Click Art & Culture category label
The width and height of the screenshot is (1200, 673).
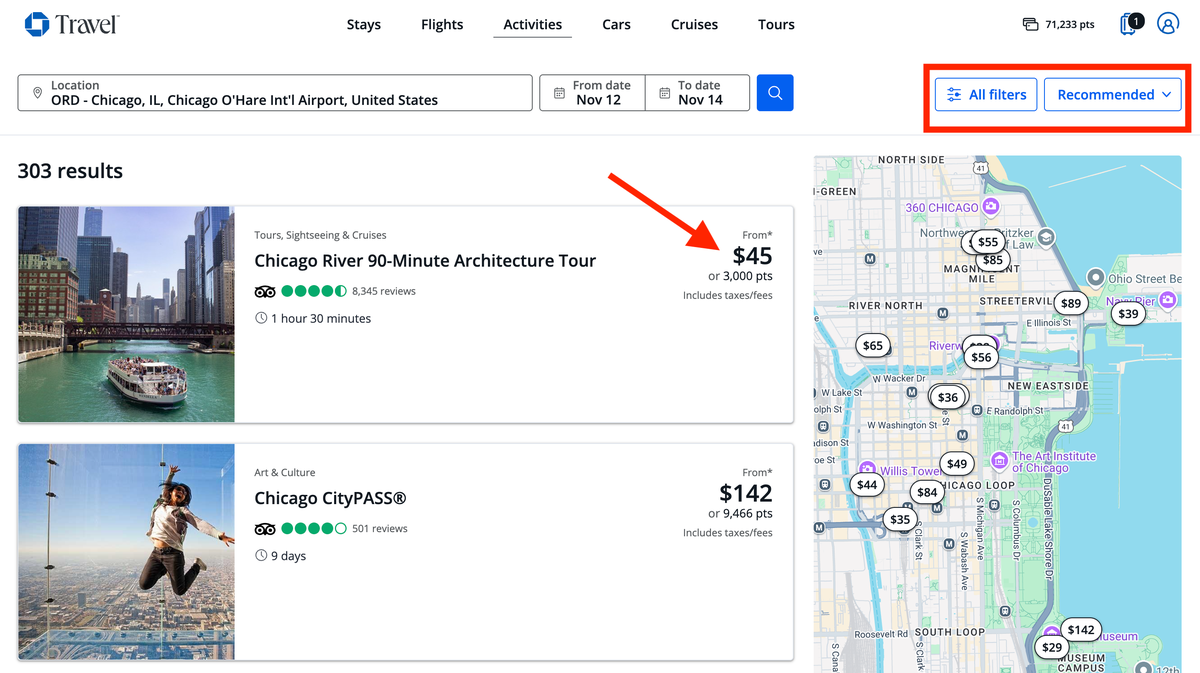coord(284,472)
